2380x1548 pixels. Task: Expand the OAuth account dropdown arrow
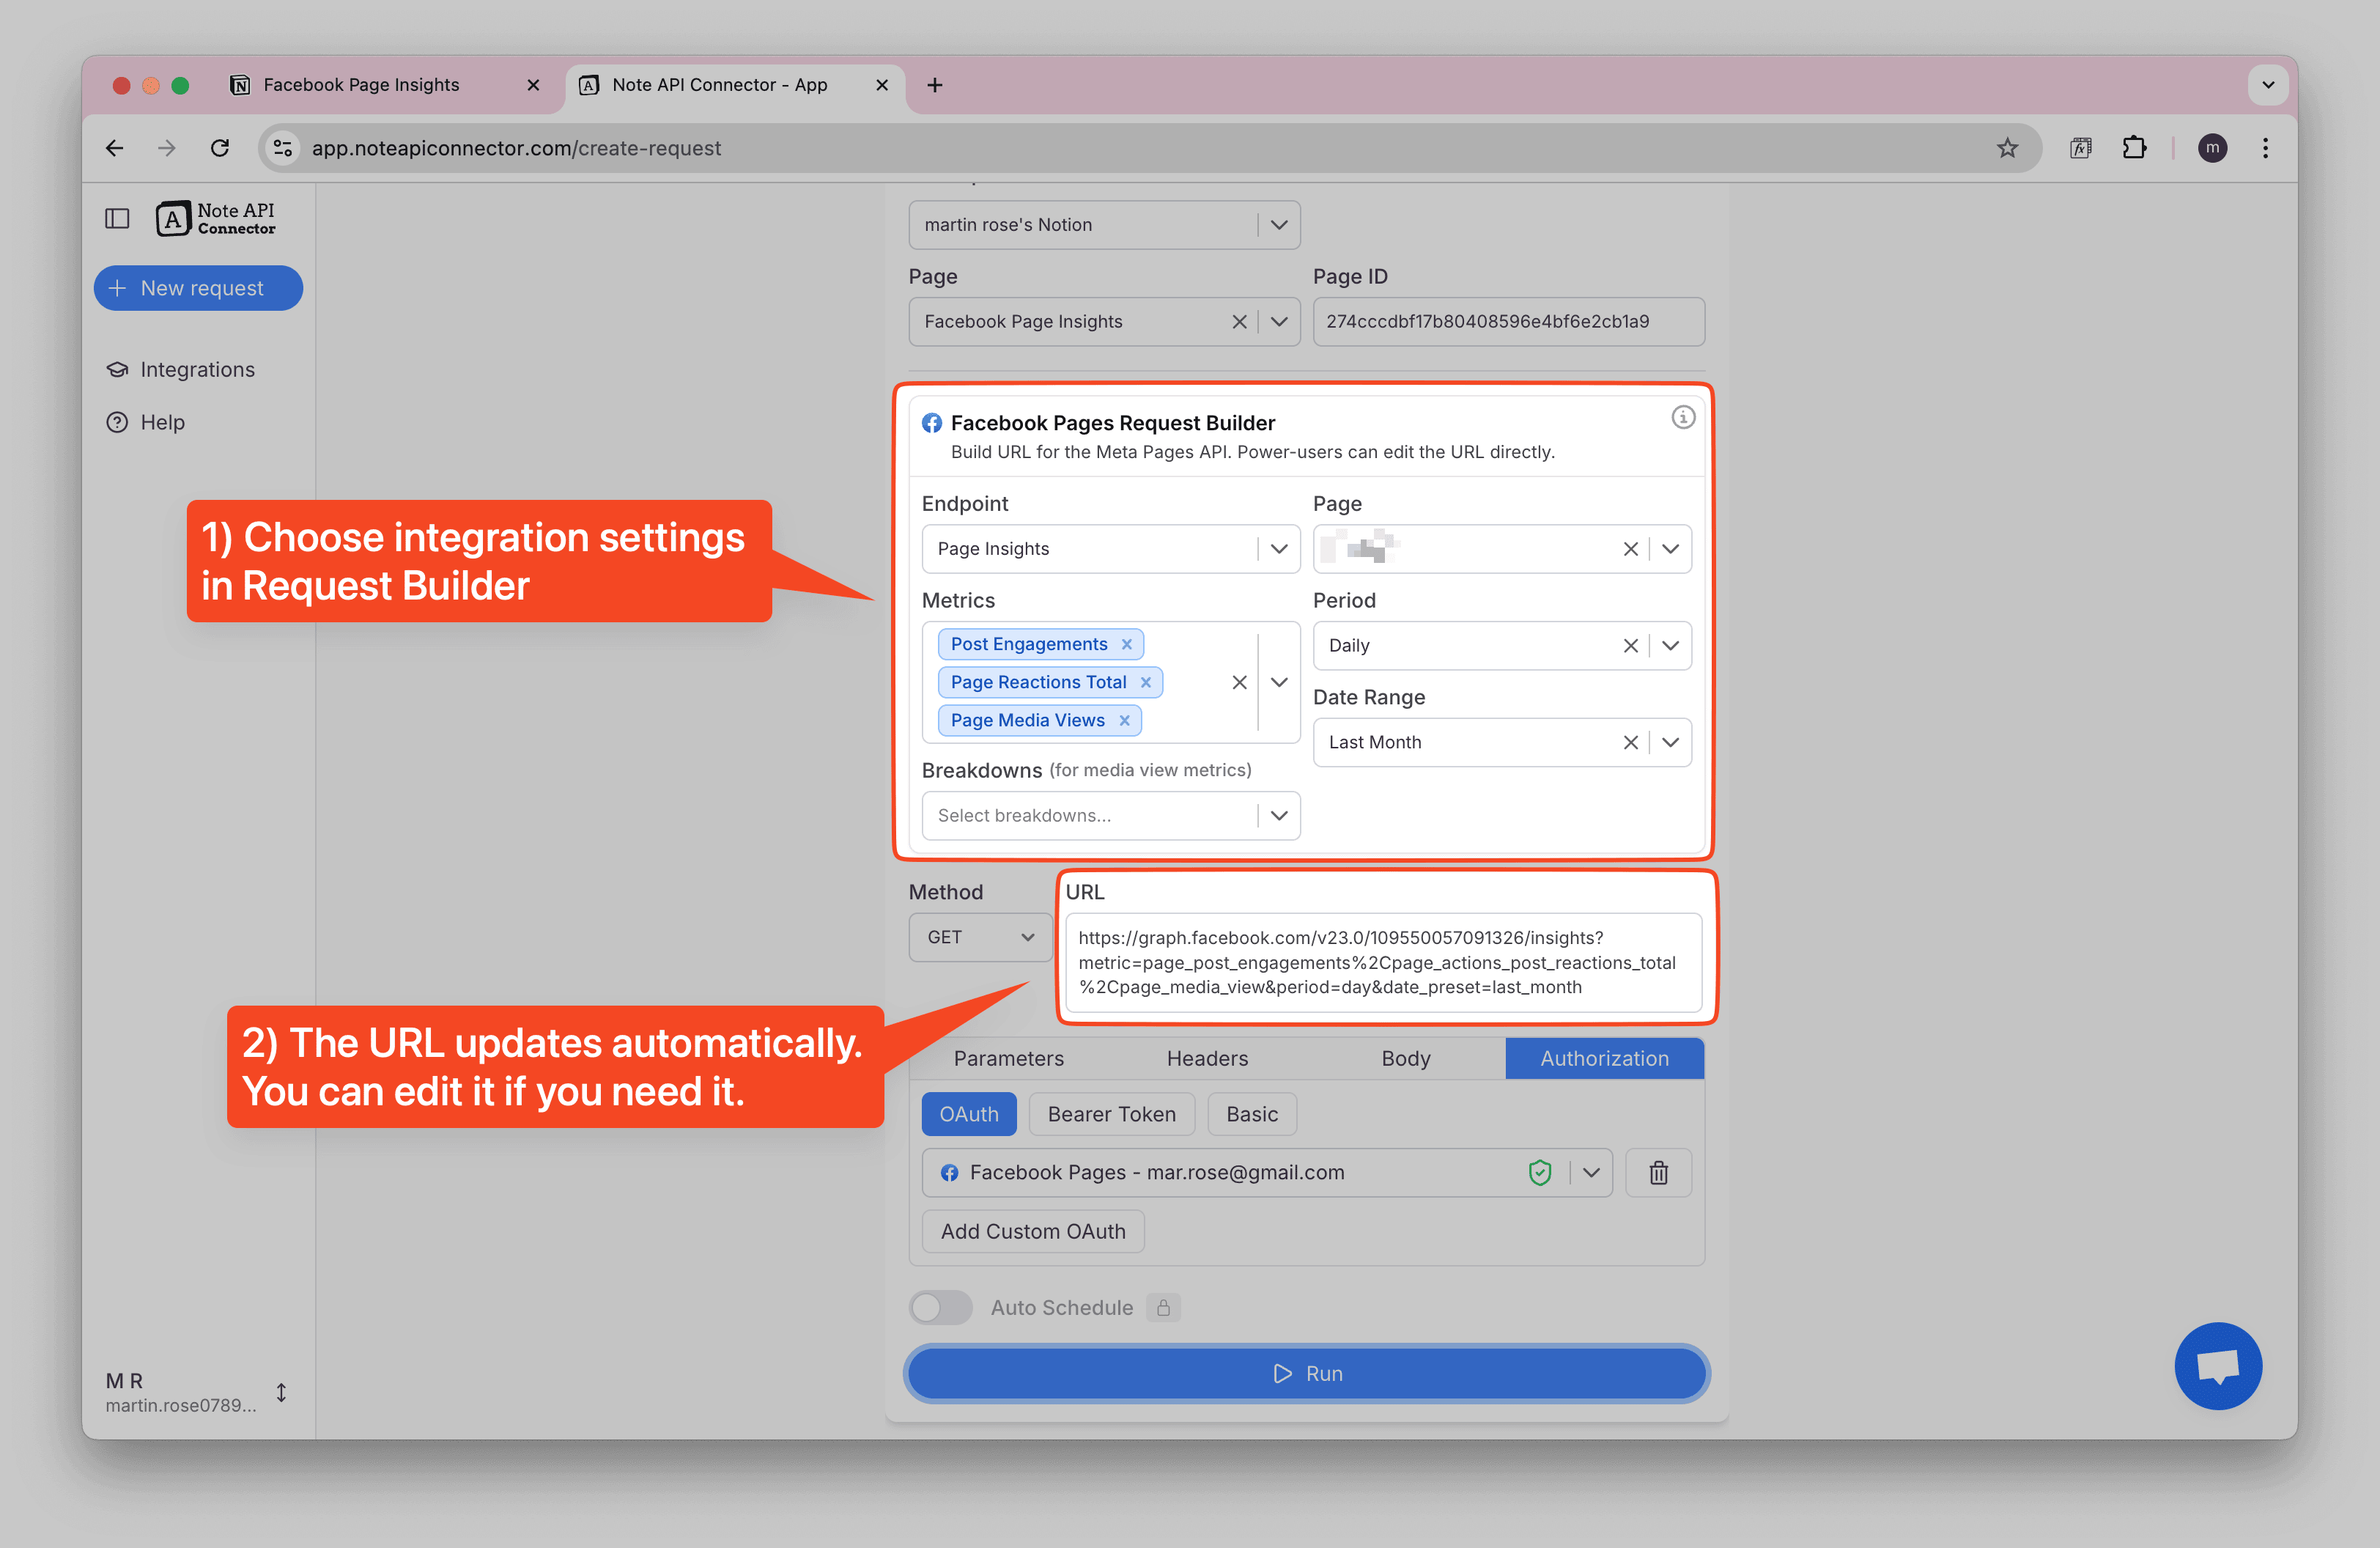click(x=1591, y=1172)
